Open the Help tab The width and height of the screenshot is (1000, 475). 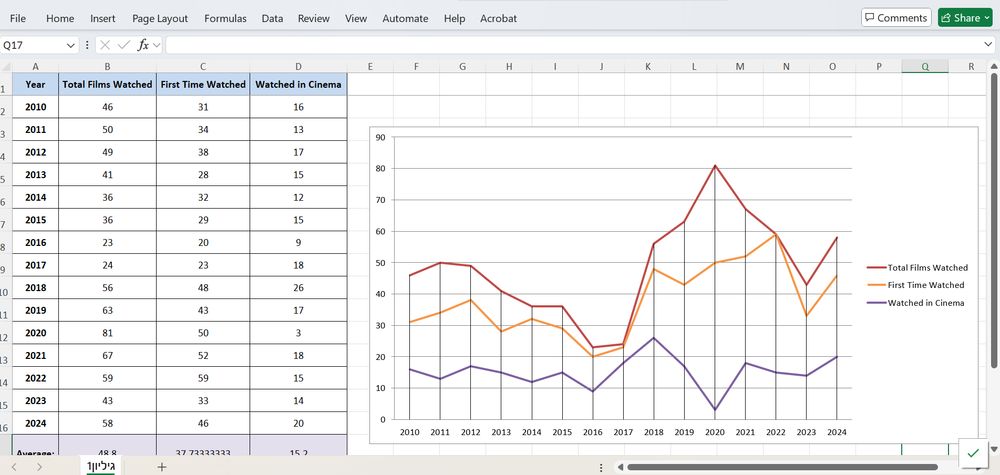point(454,18)
